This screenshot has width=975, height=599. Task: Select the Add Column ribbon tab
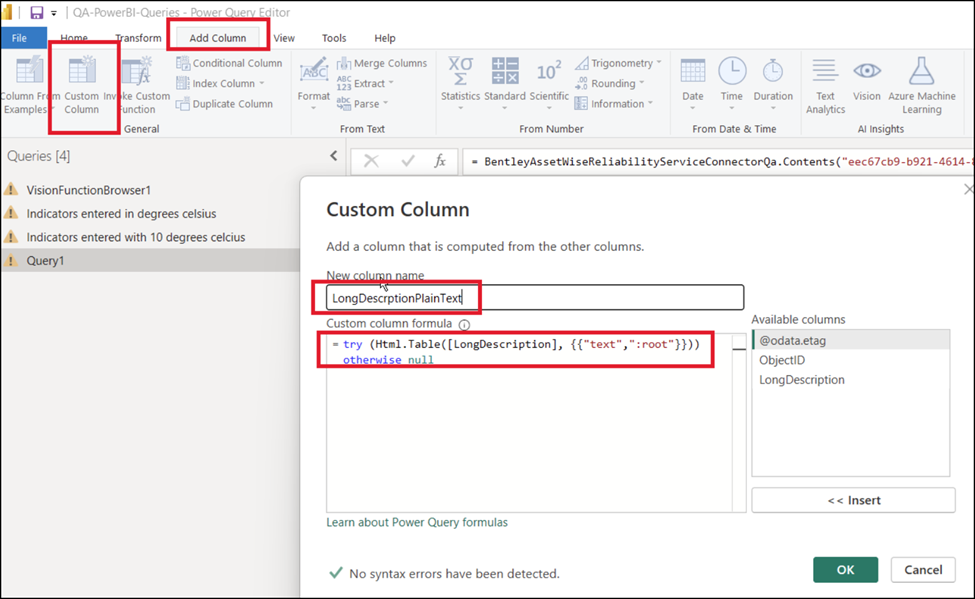point(218,38)
